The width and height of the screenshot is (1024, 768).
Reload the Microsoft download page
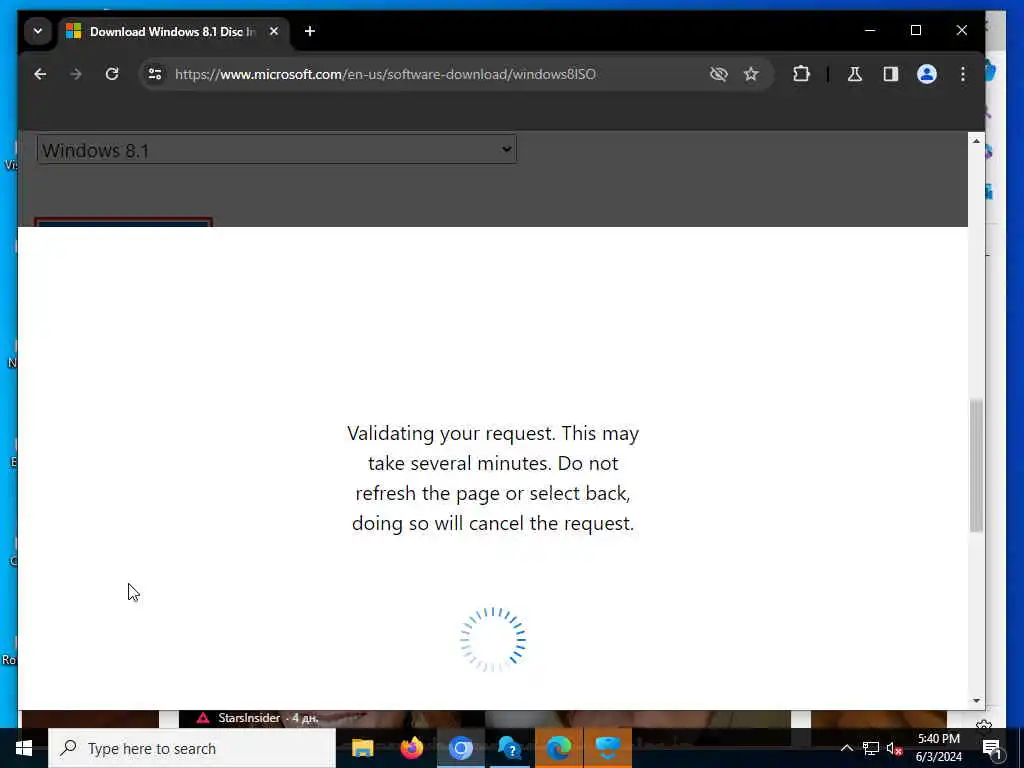[x=112, y=74]
